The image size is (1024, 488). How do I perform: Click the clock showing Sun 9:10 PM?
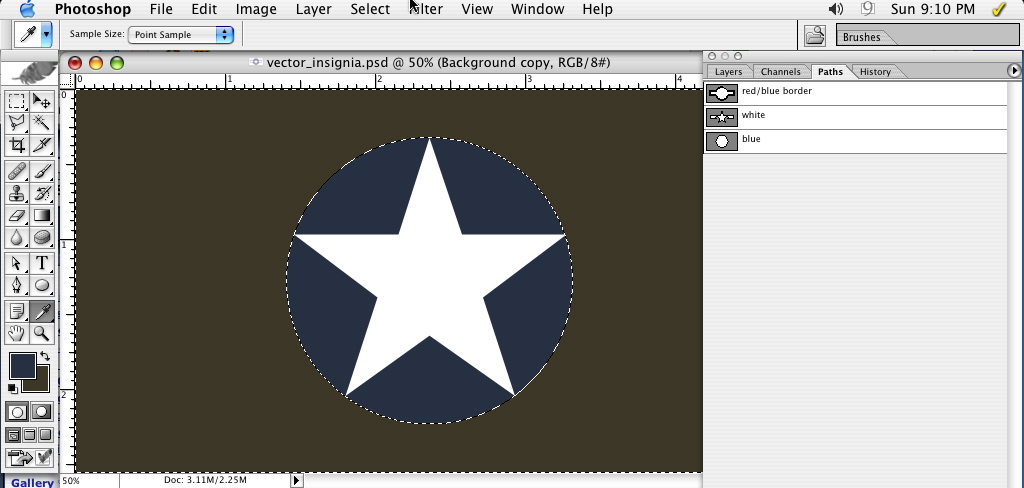[x=933, y=9]
